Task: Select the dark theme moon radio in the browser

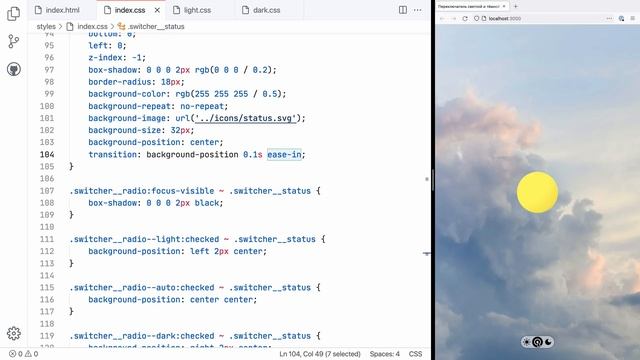Action: pyautogui.click(x=548, y=342)
